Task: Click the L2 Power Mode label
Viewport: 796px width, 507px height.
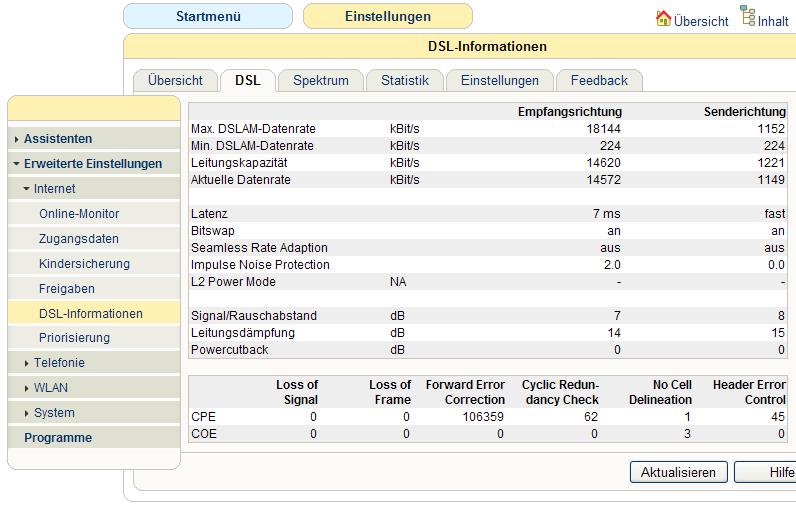Action: click(233, 282)
